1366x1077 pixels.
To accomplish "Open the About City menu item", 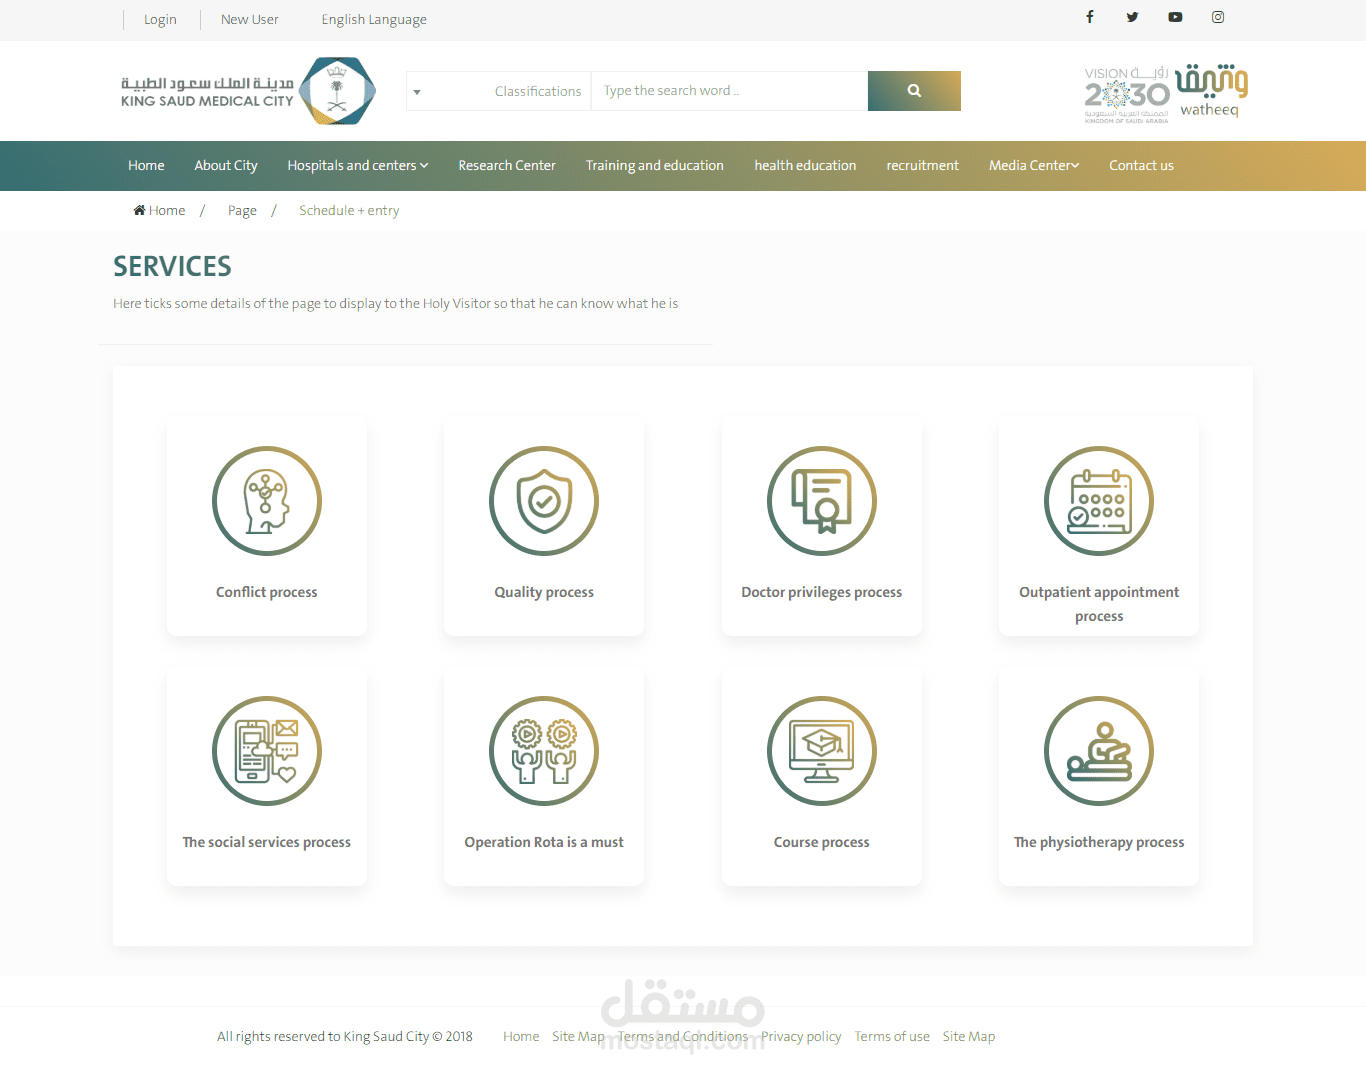I will (x=226, y=166).
